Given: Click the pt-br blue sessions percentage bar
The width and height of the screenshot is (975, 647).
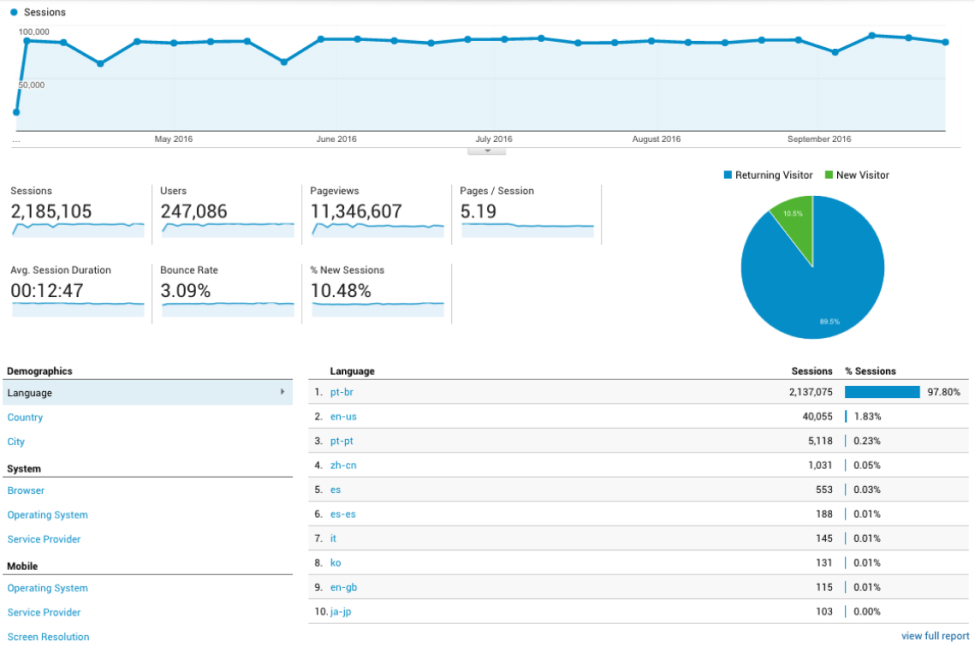Looking at the screenshot, I should coord(882,393).
